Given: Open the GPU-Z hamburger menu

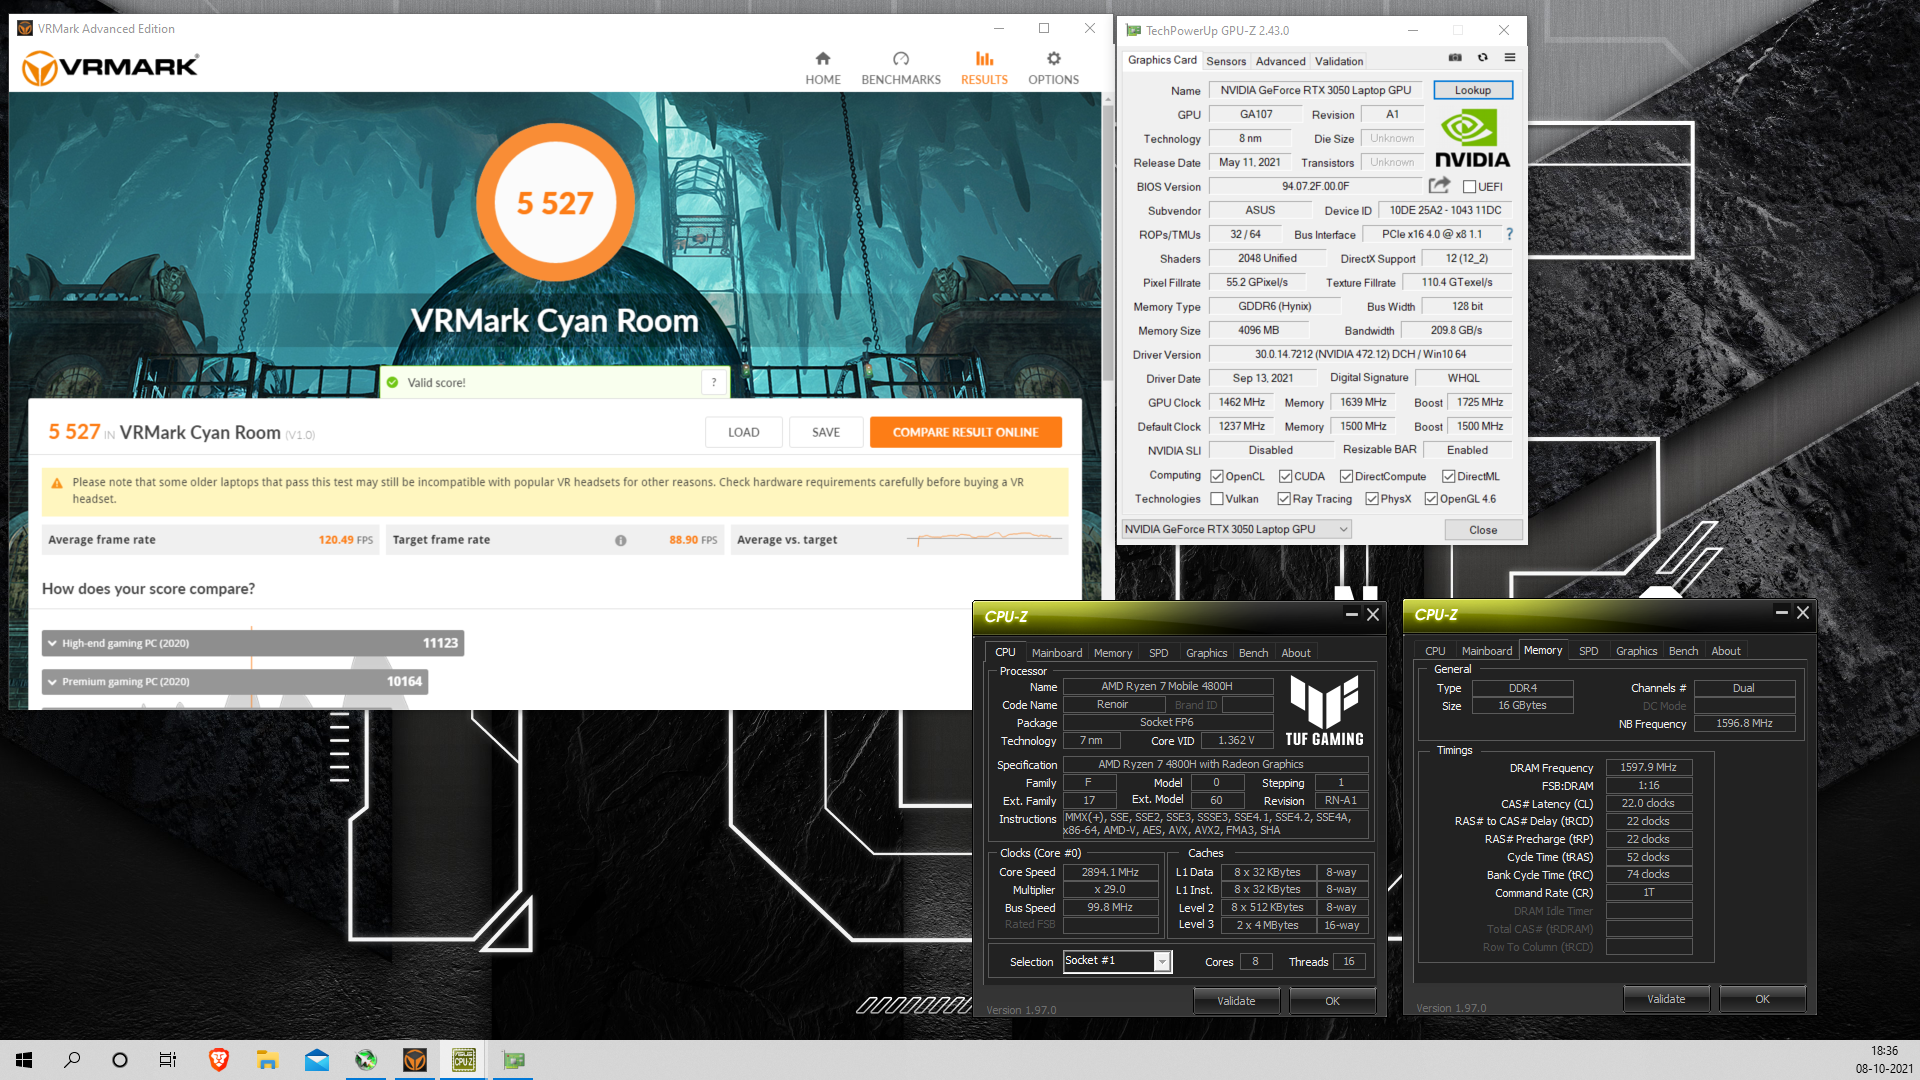Looking at the screenshot, I should 1510,58.
